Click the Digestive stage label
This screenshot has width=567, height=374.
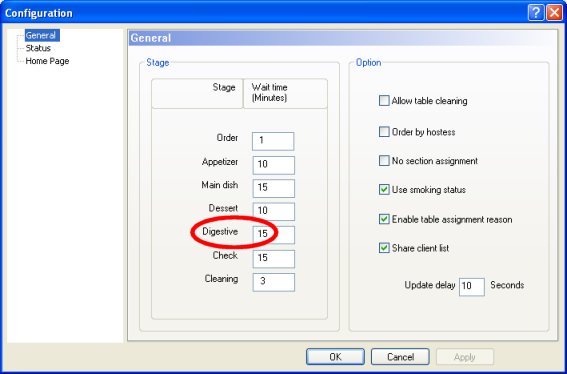tap(220, 231)
